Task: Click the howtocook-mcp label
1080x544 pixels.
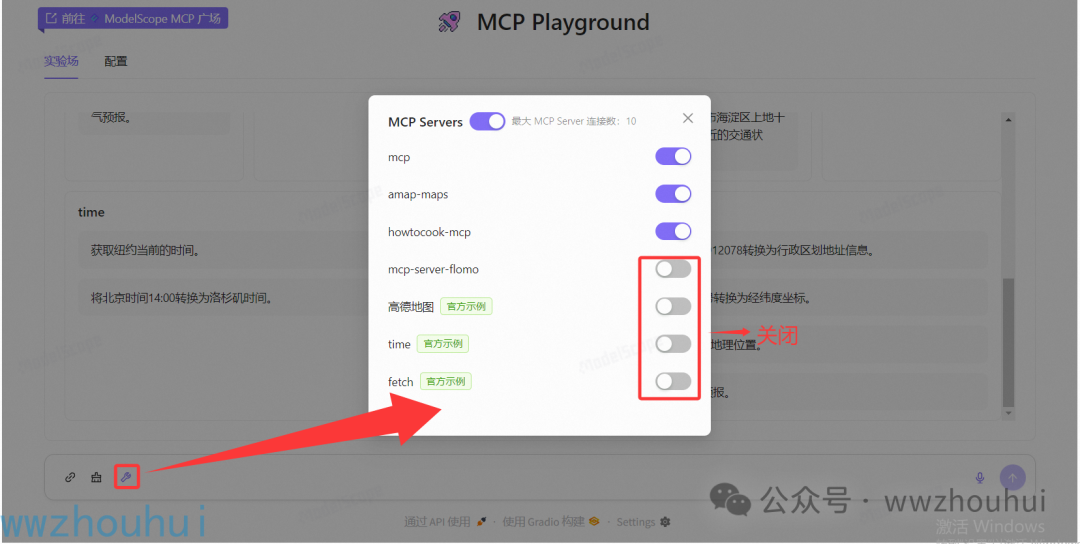Action: point(429,232)
